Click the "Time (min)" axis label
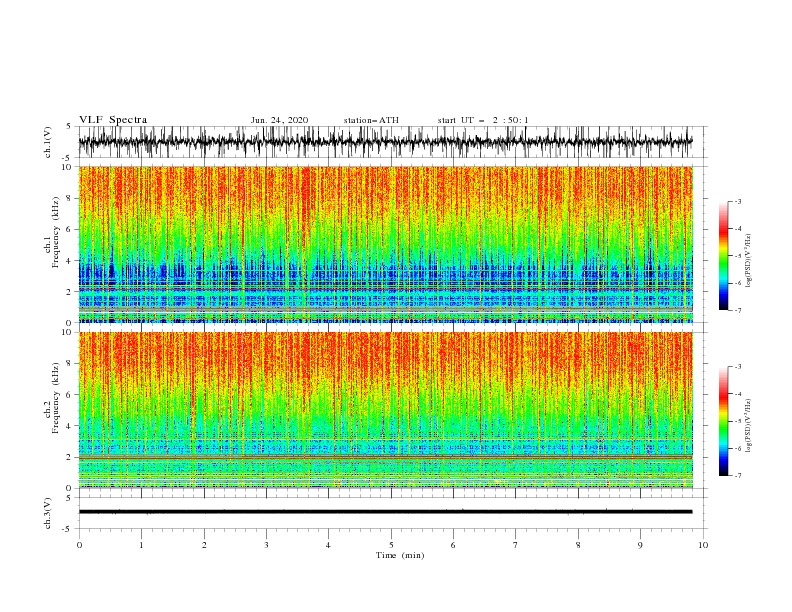The height and width of the screenshot is (612, 792). pyautogui.click(x=400, y=555)
